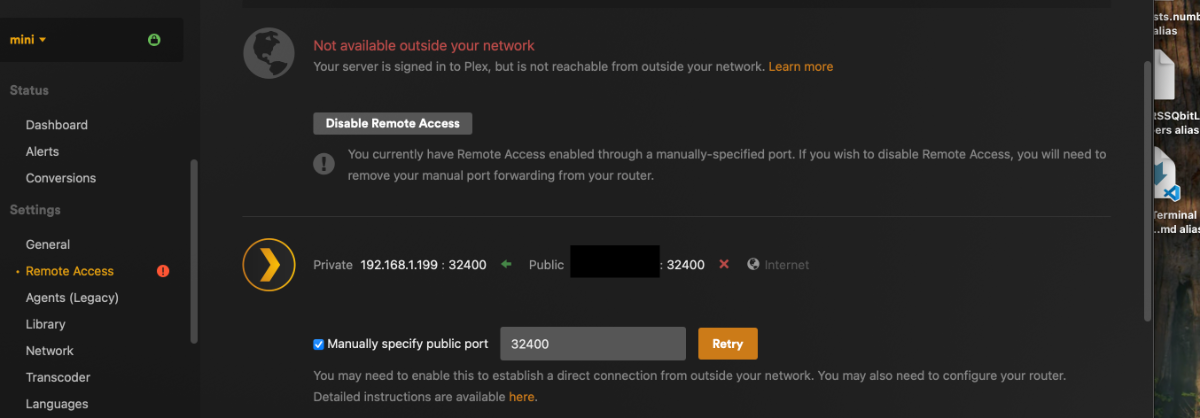Viewport: 1200px width, 418px height.
Task: Click the green arrow between Private and Public
Action: click(506, 265)
